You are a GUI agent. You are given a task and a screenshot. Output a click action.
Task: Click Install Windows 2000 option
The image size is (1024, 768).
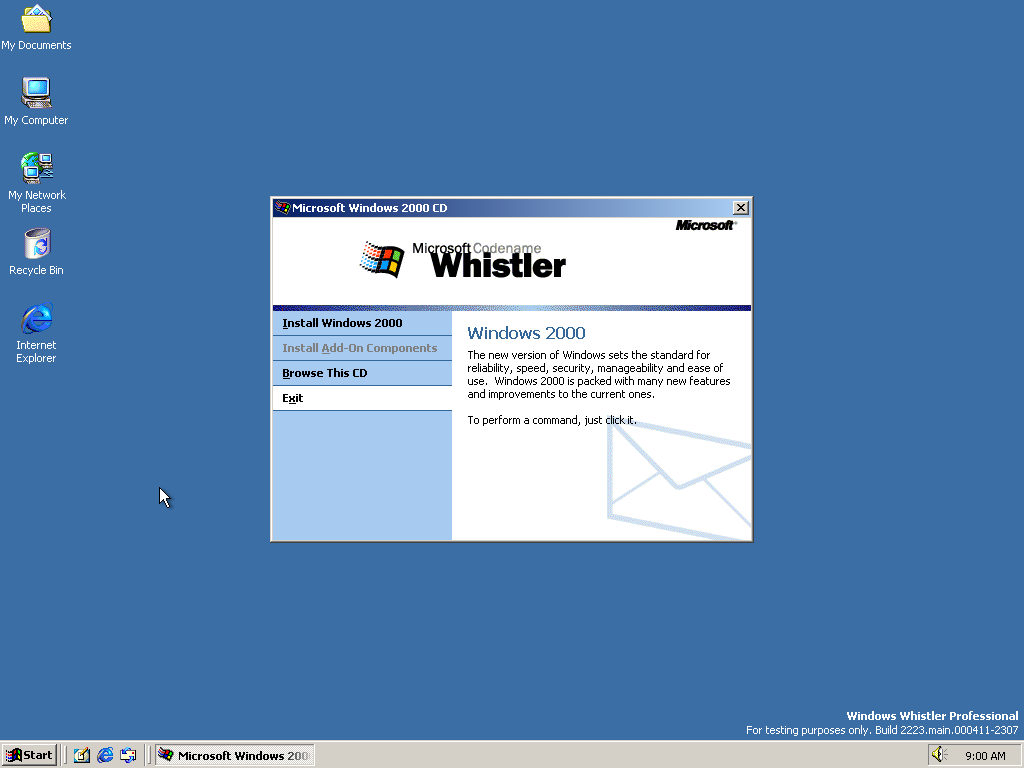coord(362,323)
